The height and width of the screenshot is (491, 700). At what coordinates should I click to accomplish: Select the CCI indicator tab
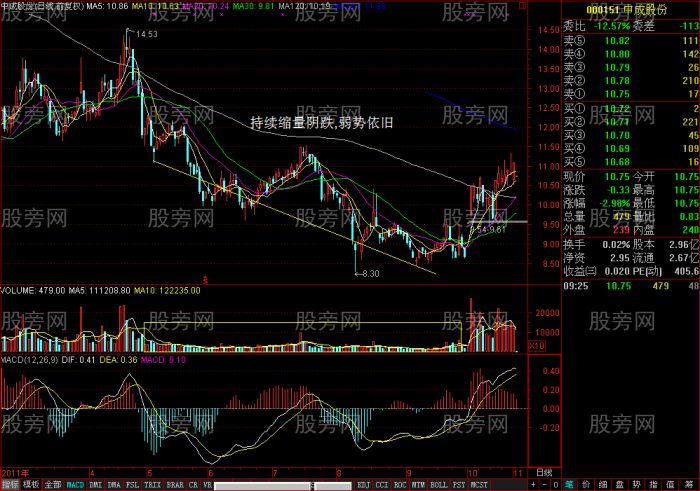382,485
